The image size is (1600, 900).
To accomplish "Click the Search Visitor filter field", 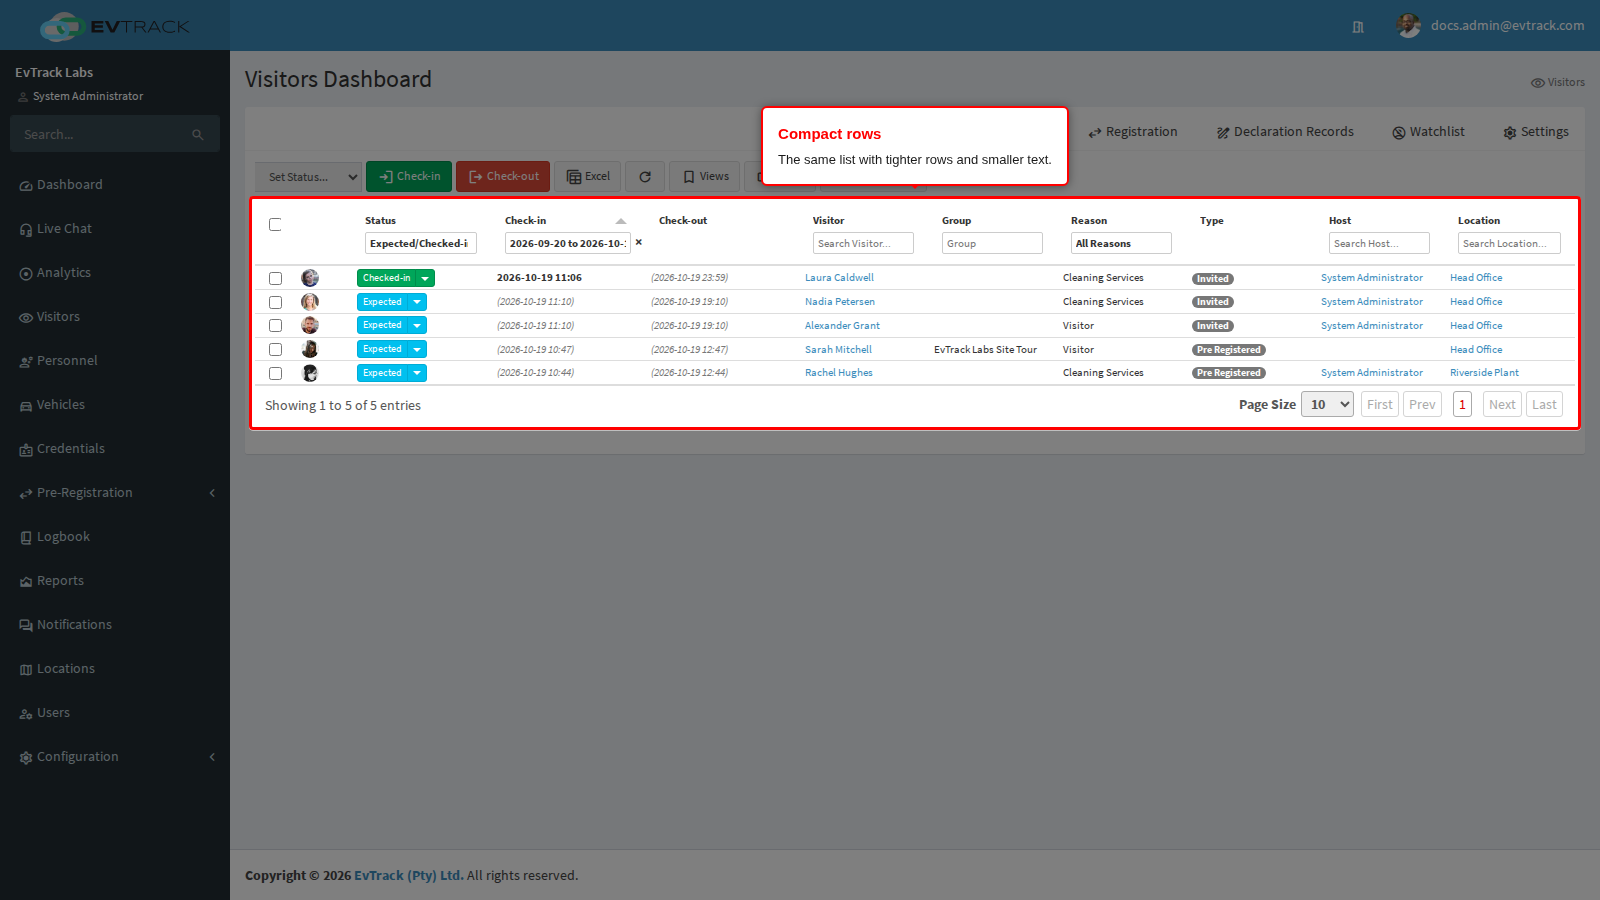I will point(863,243).
